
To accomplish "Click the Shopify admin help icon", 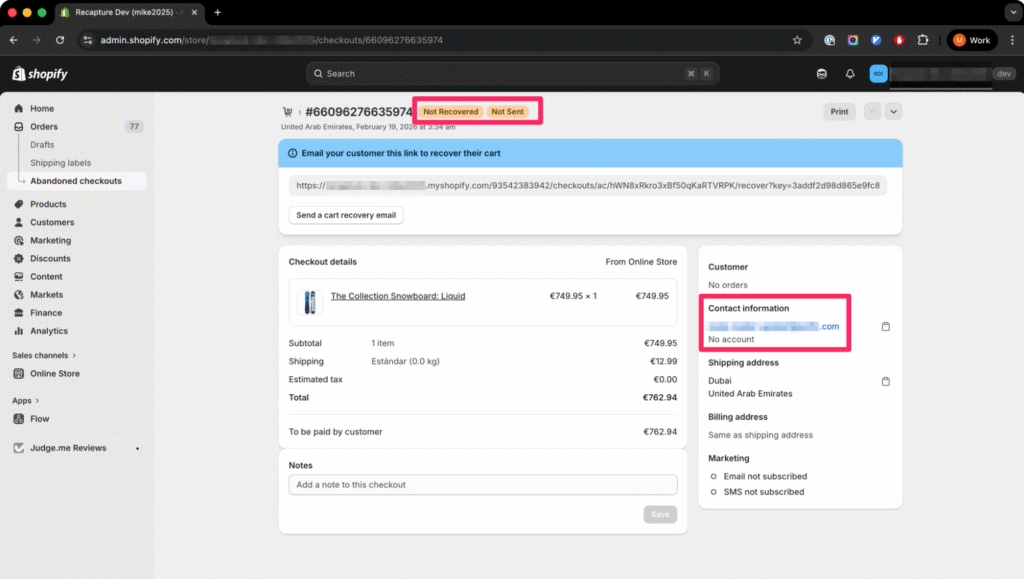I will (x=821, y=73).
